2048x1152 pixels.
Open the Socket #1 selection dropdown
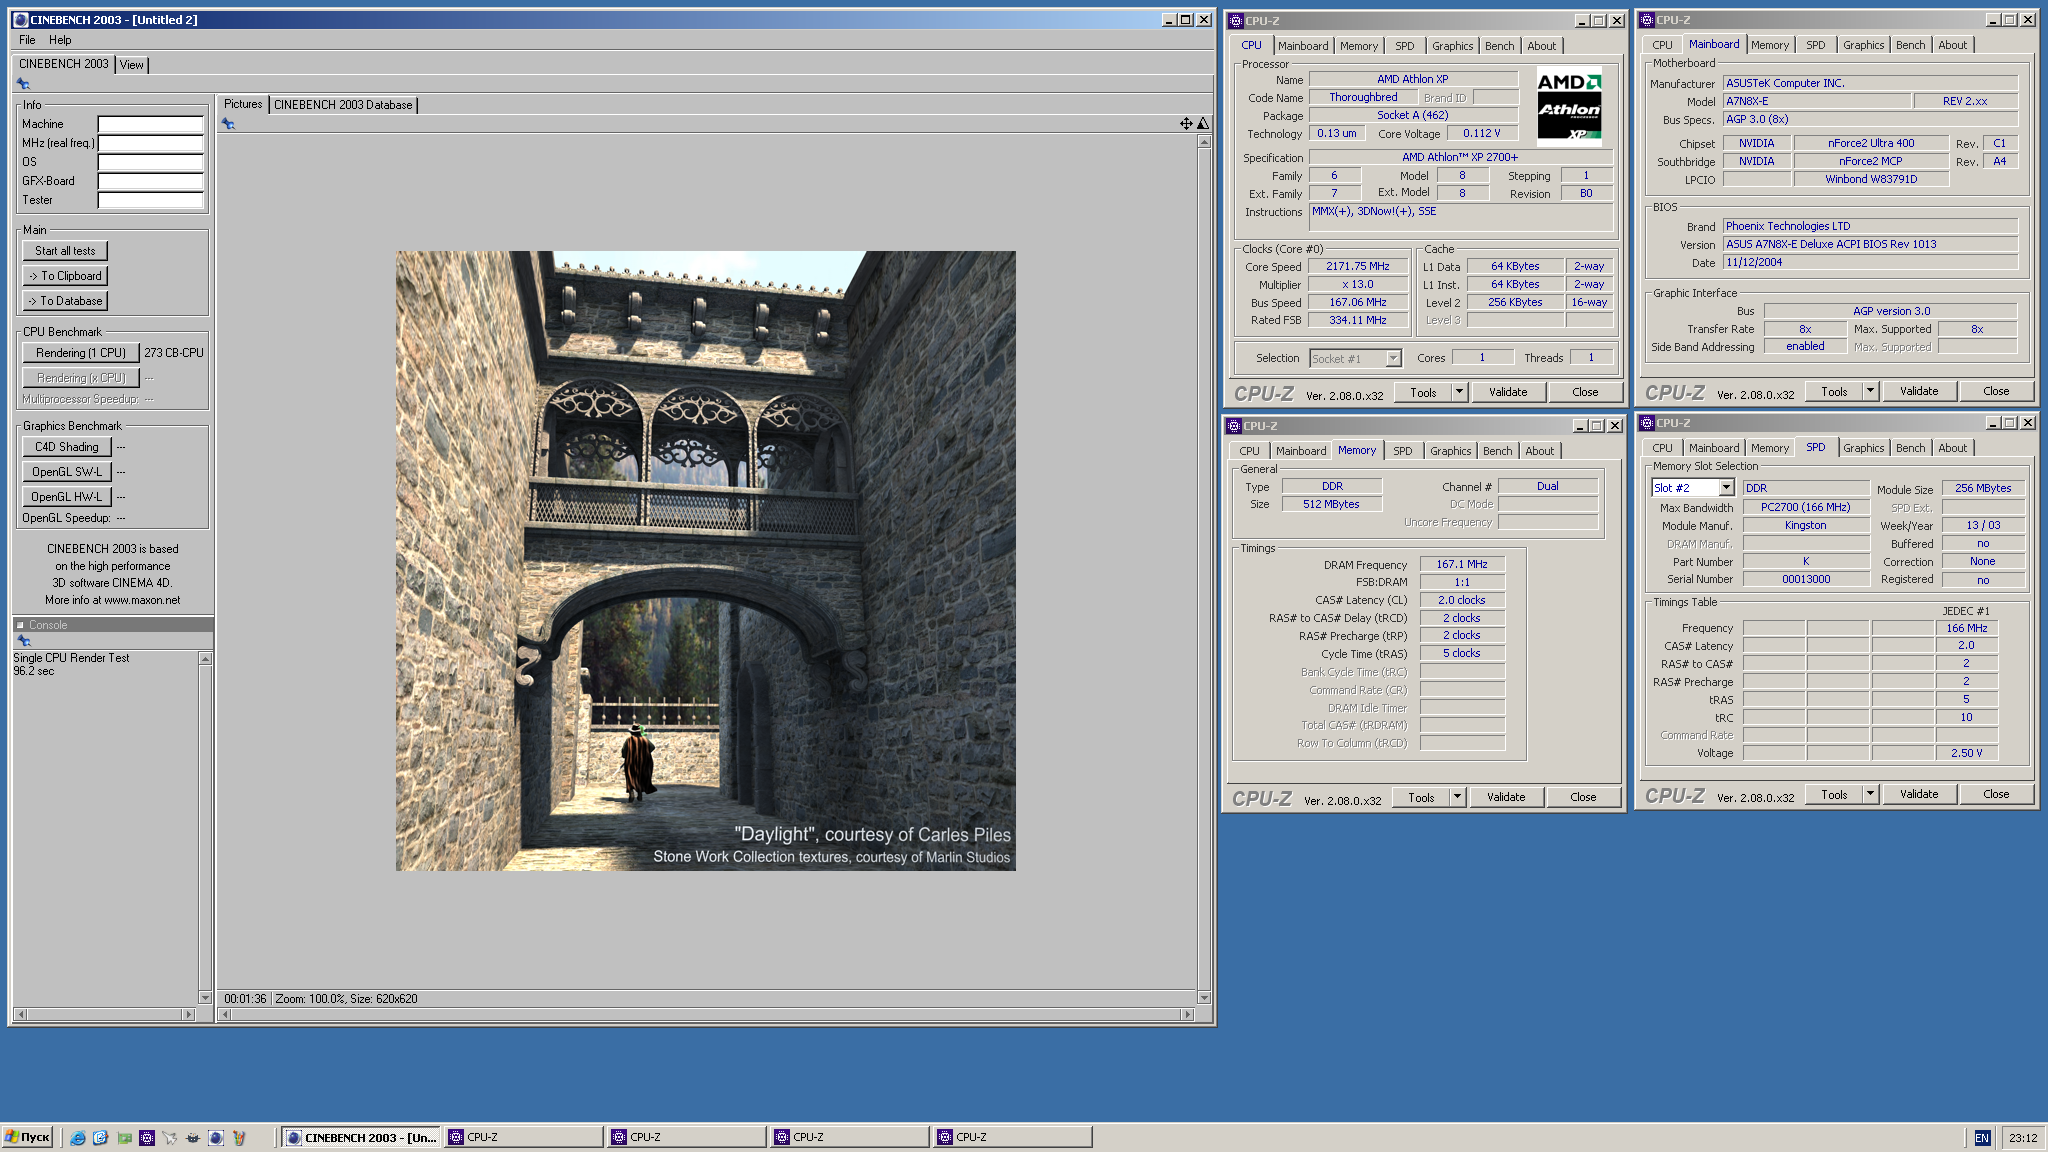tap(1393, 358)
